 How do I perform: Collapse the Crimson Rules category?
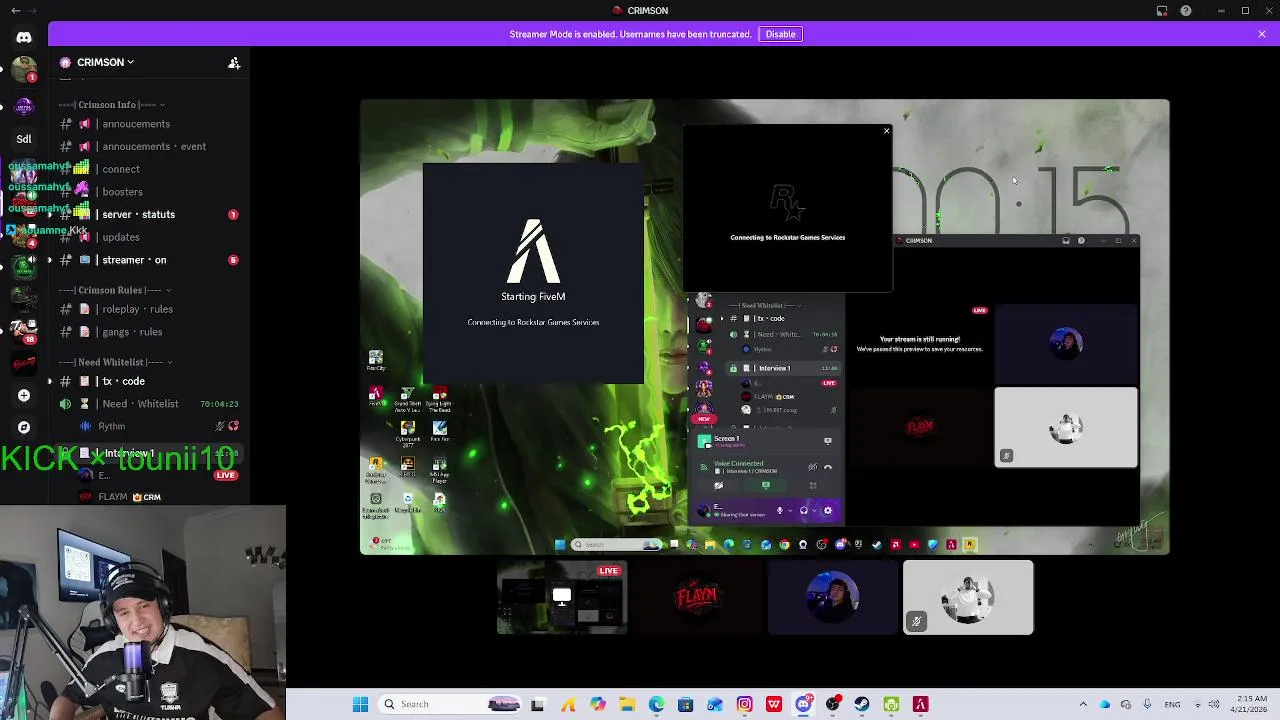coord(114,291)
